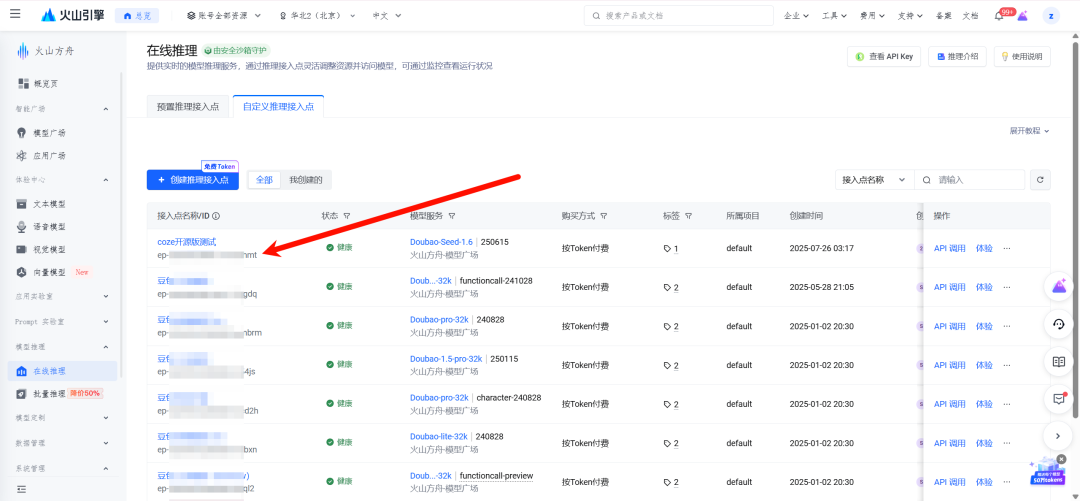
Task: Click the tag icon in coze开源版测试 row
Action: pyautogui.click(x=667, y=248)
